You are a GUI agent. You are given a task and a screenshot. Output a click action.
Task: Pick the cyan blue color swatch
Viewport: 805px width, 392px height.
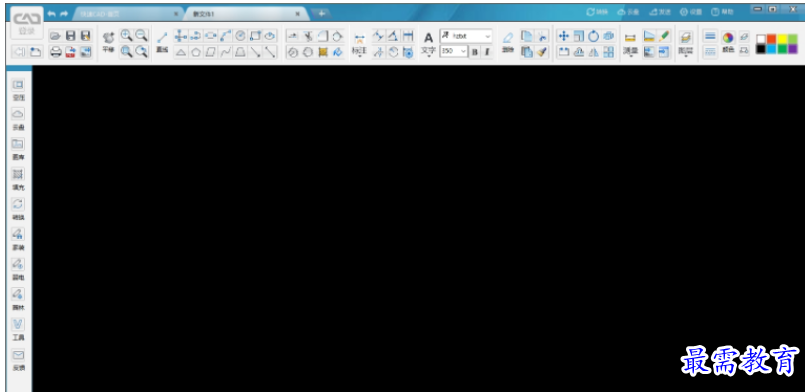click(771, 49)
